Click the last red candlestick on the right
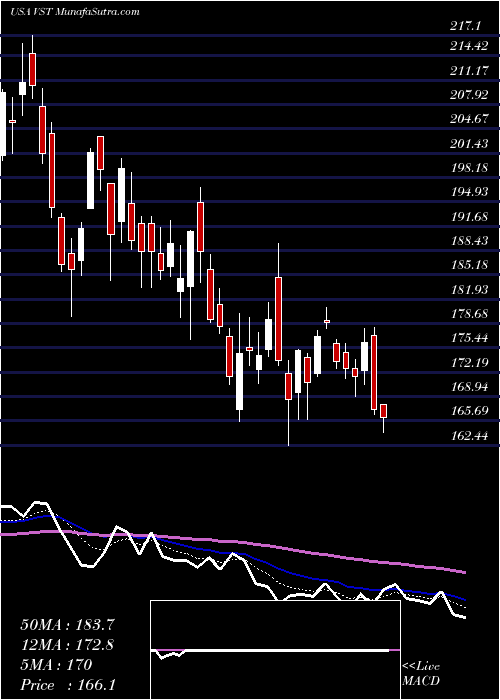This screenshot has height=700, width=500. click(x=383, y=411)
